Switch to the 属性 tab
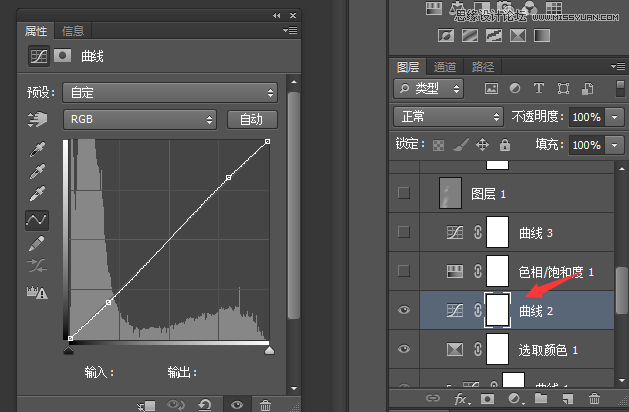This screenshot has width=629, height=412. pyautogui.click(x=36, y=30)
